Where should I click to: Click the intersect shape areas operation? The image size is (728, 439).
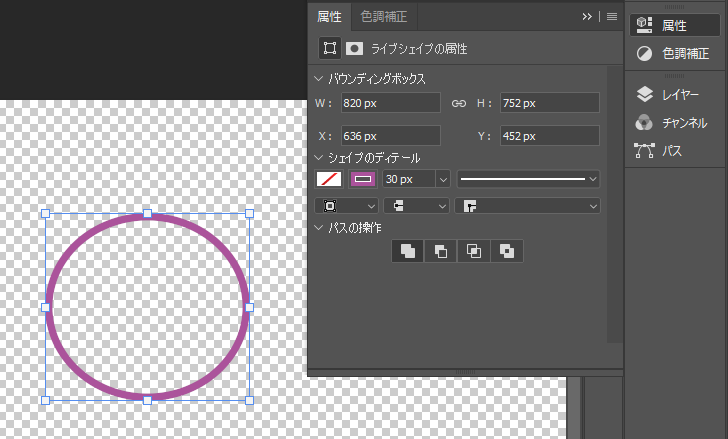[x=474, y=251]
